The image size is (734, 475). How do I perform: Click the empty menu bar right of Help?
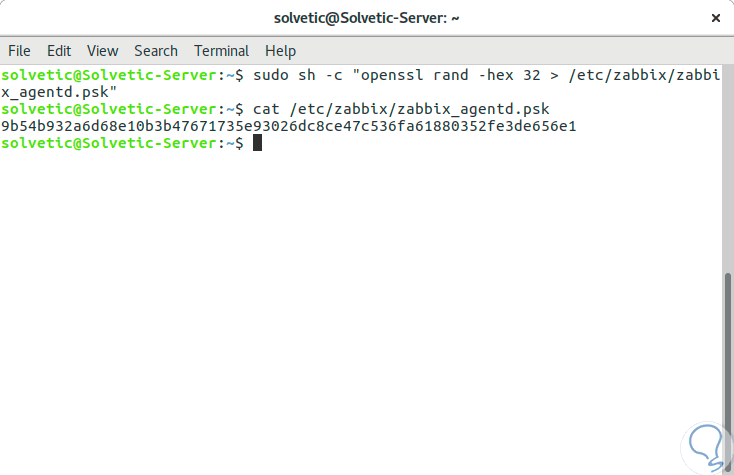click(500, 50)
